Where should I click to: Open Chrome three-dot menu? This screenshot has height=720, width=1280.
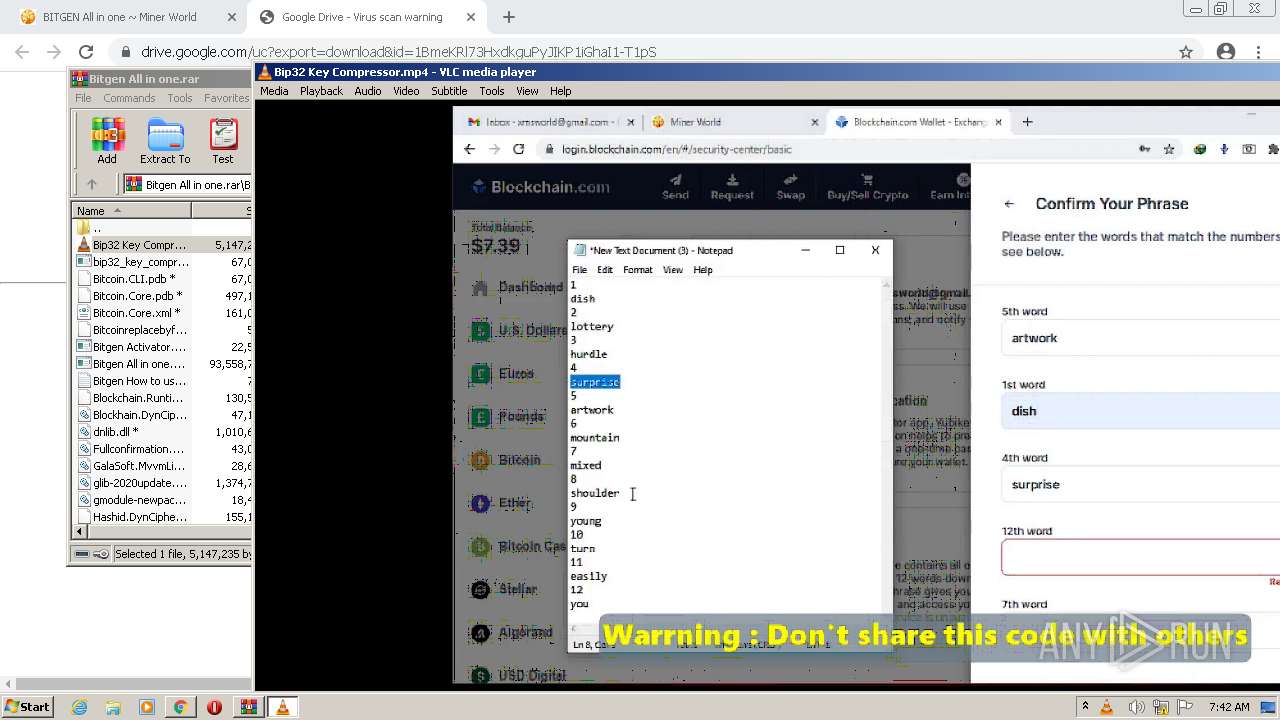pyautogui.click(x=1259, y=52)
